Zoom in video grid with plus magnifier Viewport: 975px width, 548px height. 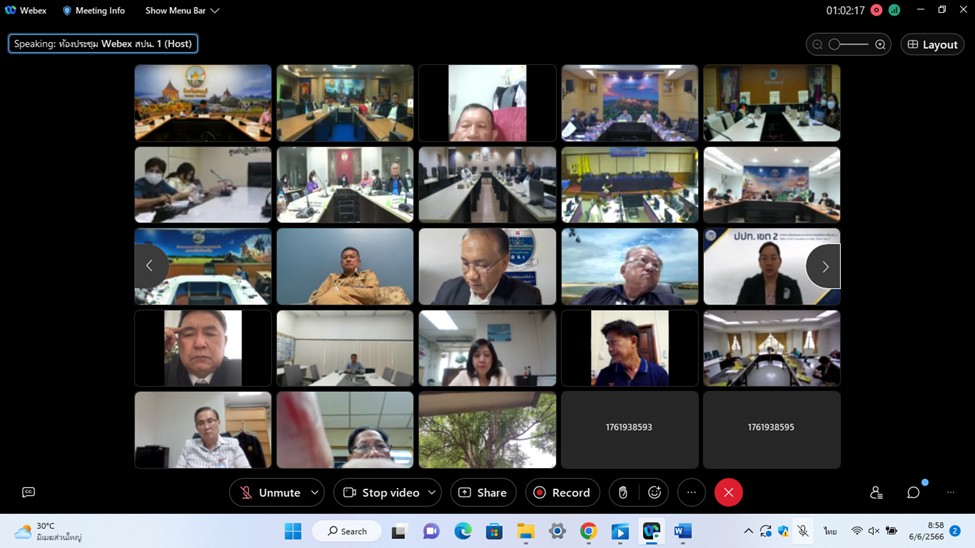coord(880,44)
